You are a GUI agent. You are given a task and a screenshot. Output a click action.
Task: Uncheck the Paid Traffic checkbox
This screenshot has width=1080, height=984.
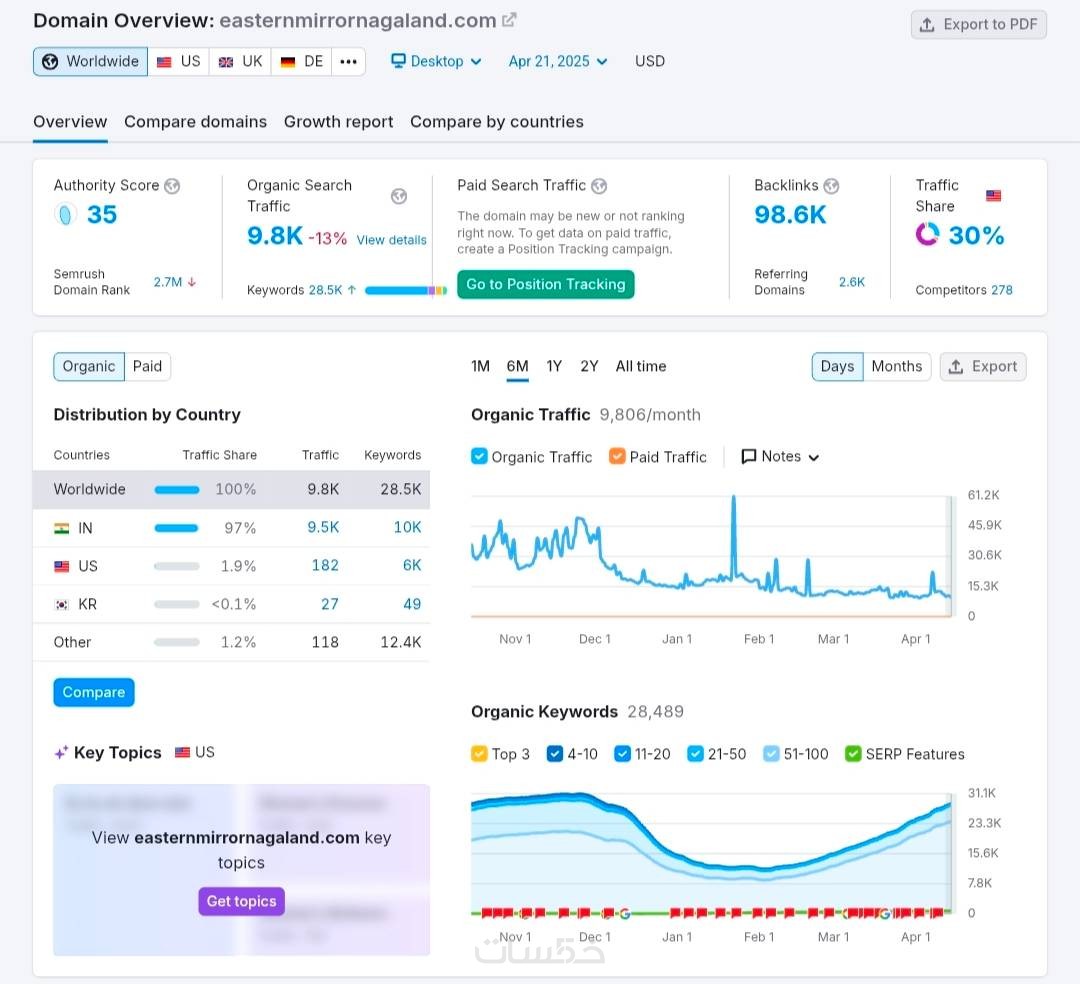click(x=617, y=456)
